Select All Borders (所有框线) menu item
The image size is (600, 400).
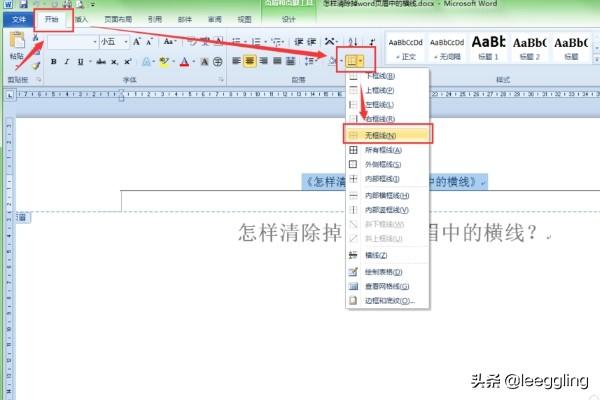pos(388,150)
